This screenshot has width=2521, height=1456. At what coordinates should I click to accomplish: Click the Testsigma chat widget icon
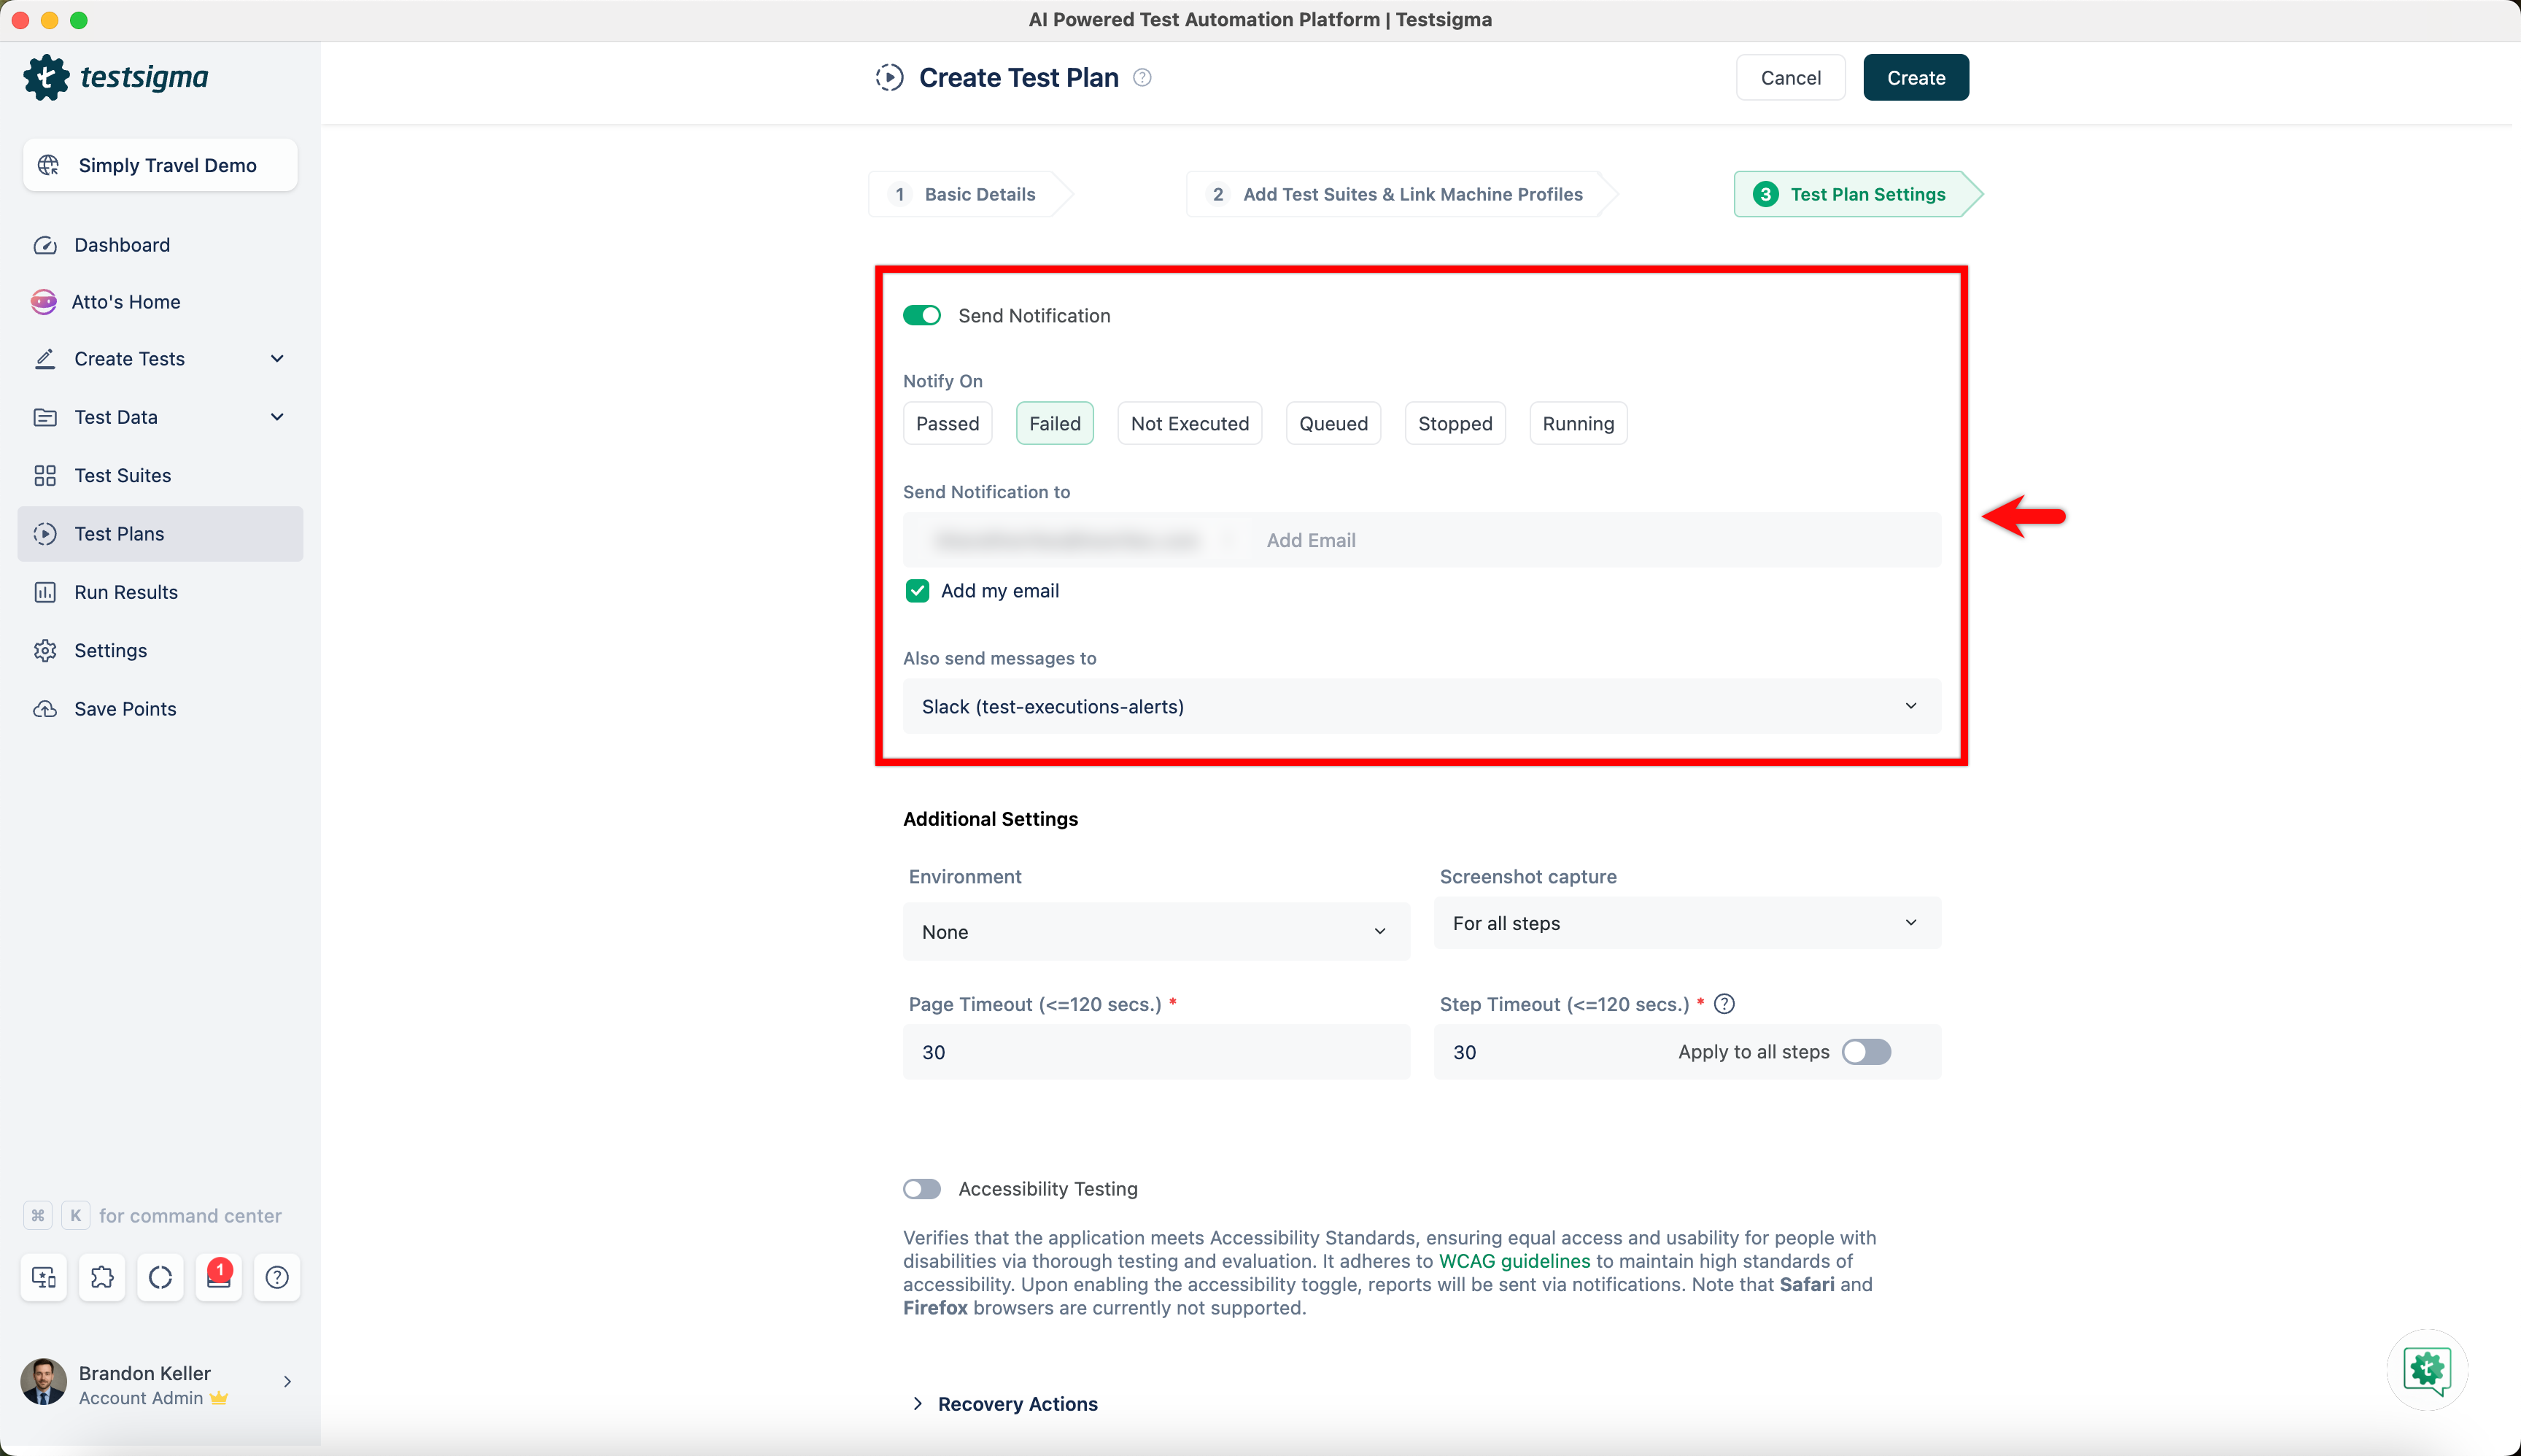[2427, 1369]
